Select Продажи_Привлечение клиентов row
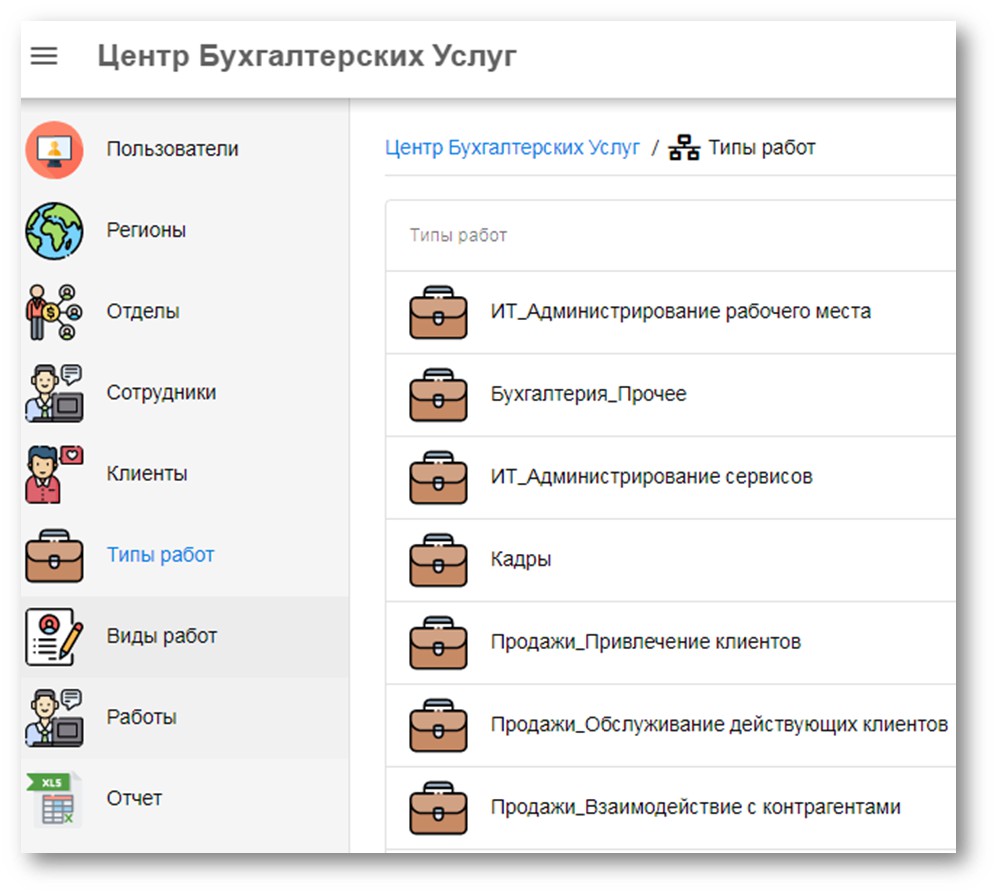998x895 pixels. pos(670,642)
